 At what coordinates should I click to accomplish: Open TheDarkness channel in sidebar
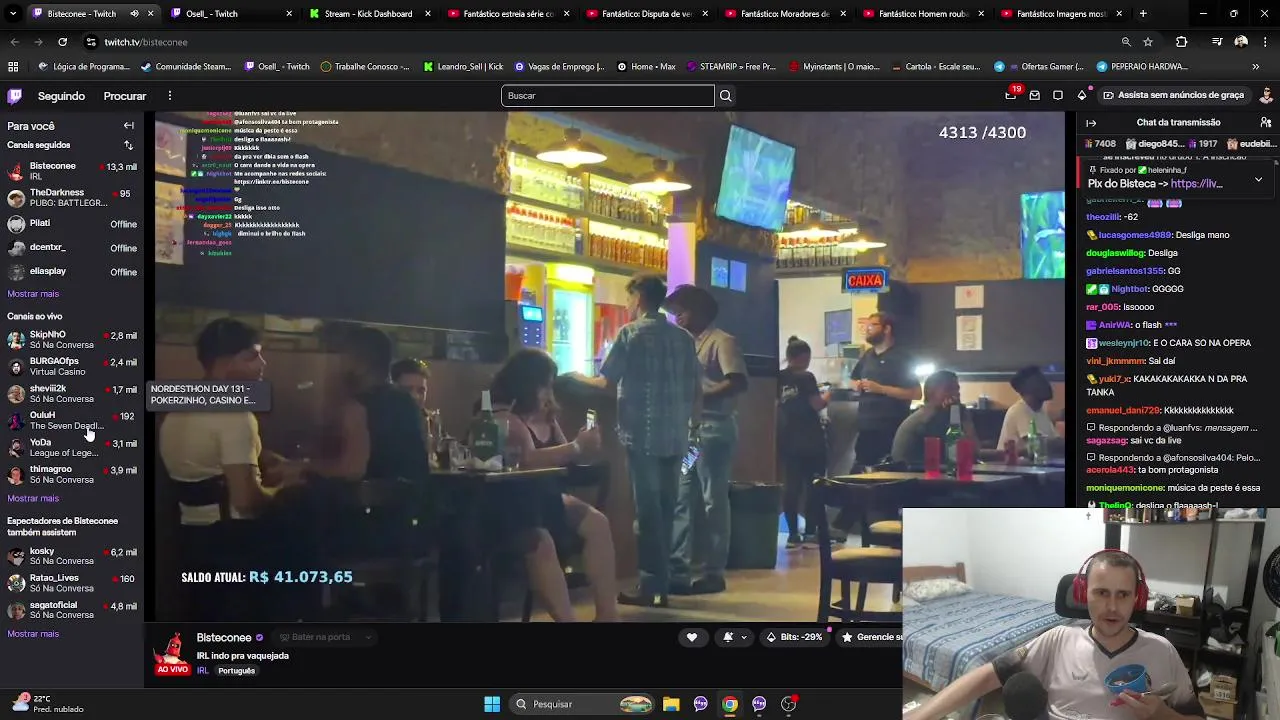70,198
